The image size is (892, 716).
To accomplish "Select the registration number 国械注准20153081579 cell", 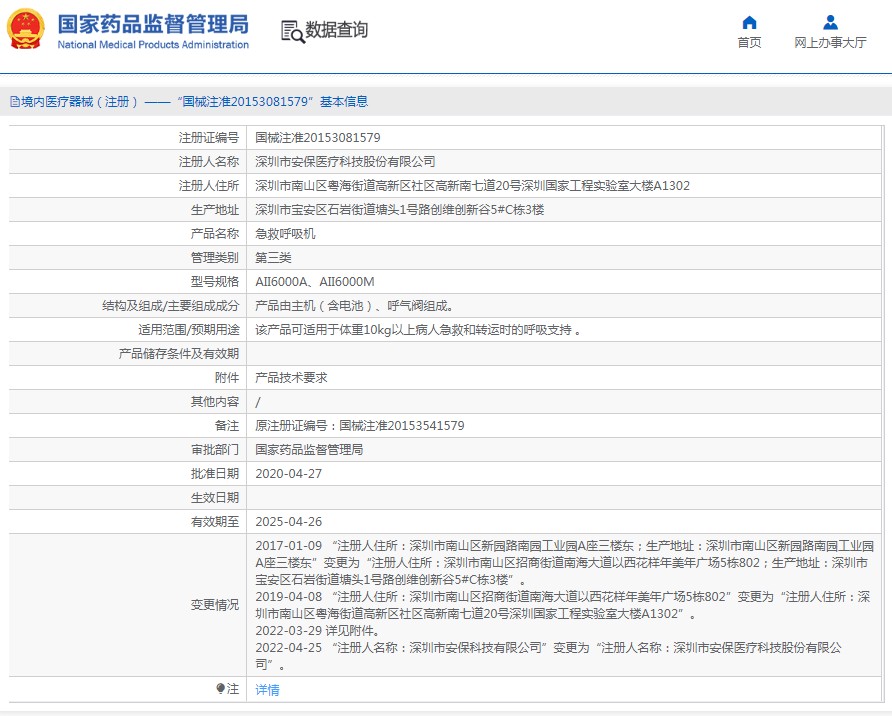I will pos(317,138).
